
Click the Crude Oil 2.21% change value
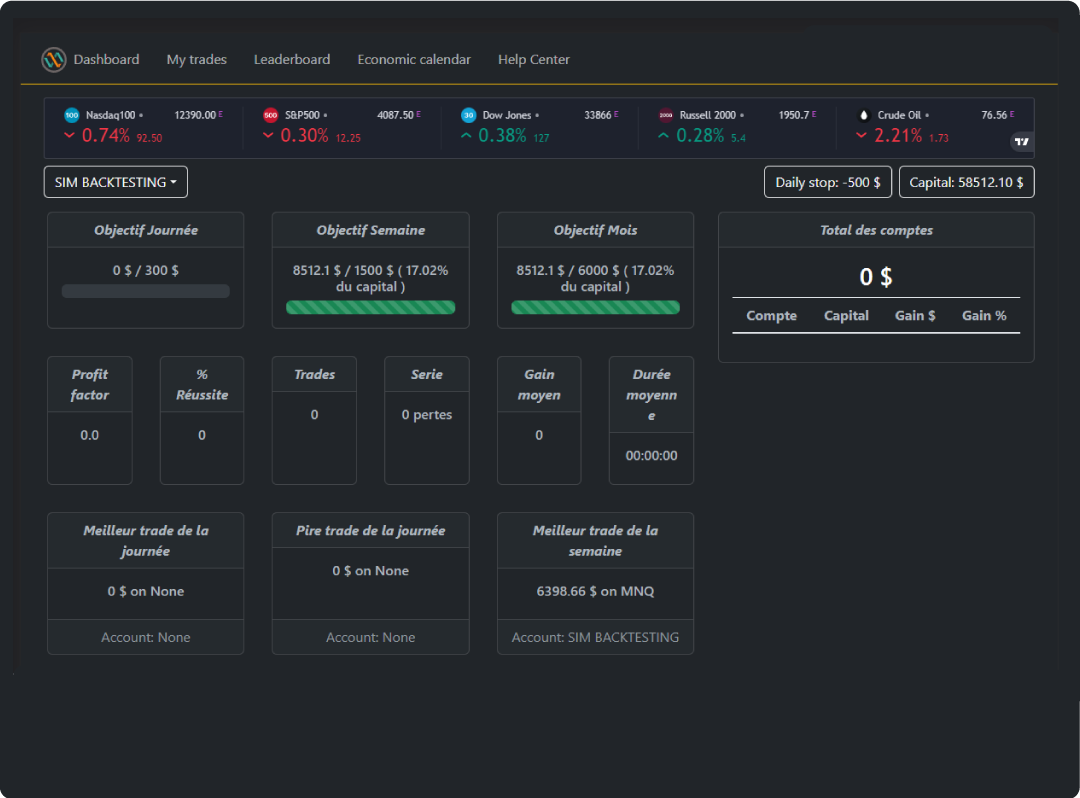pos(897,136)
